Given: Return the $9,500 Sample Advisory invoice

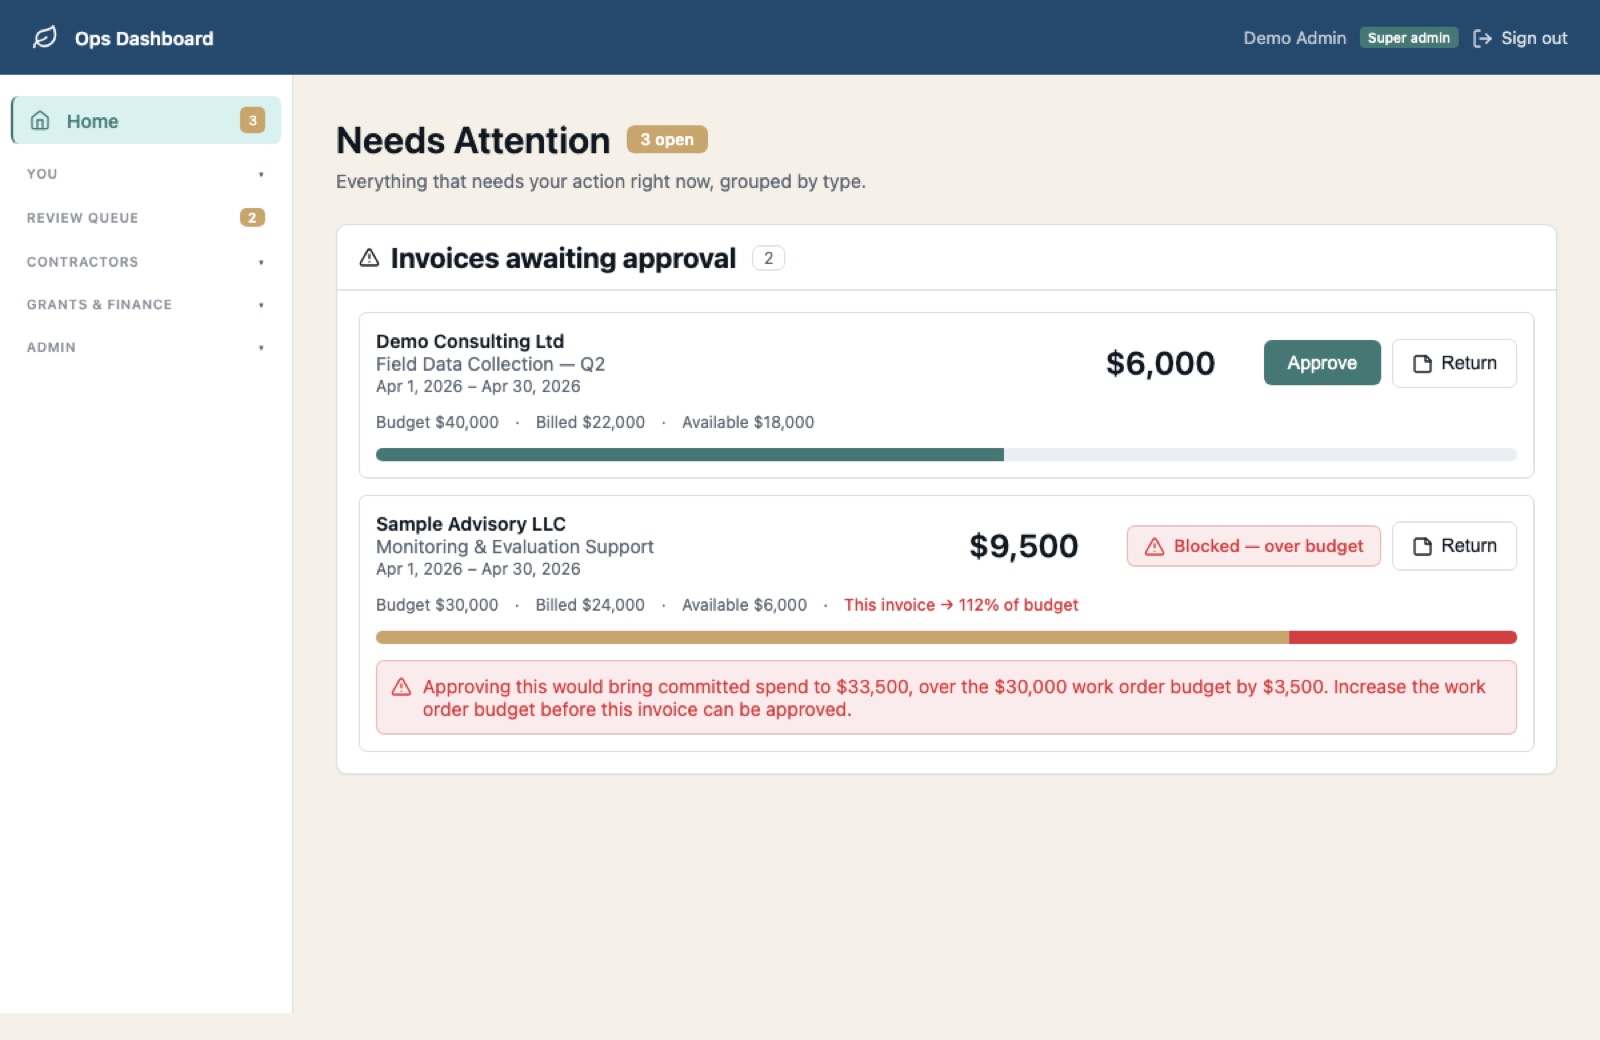Looking at the screenshot, I should 1454,546.
